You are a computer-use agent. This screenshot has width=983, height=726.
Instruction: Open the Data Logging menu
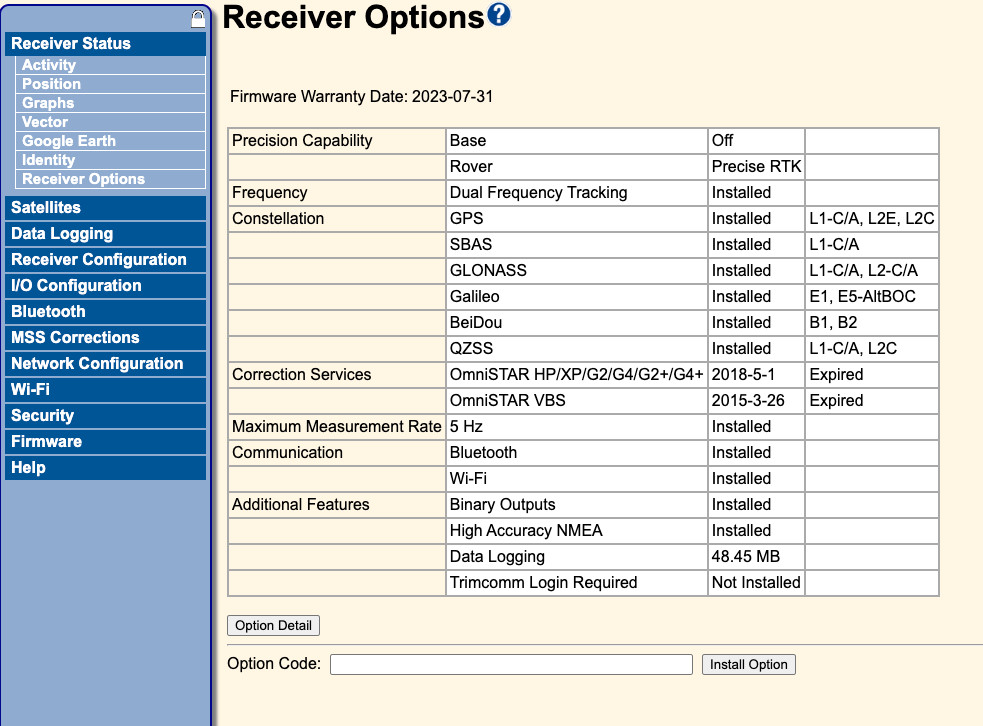click(x=105, y=234)
